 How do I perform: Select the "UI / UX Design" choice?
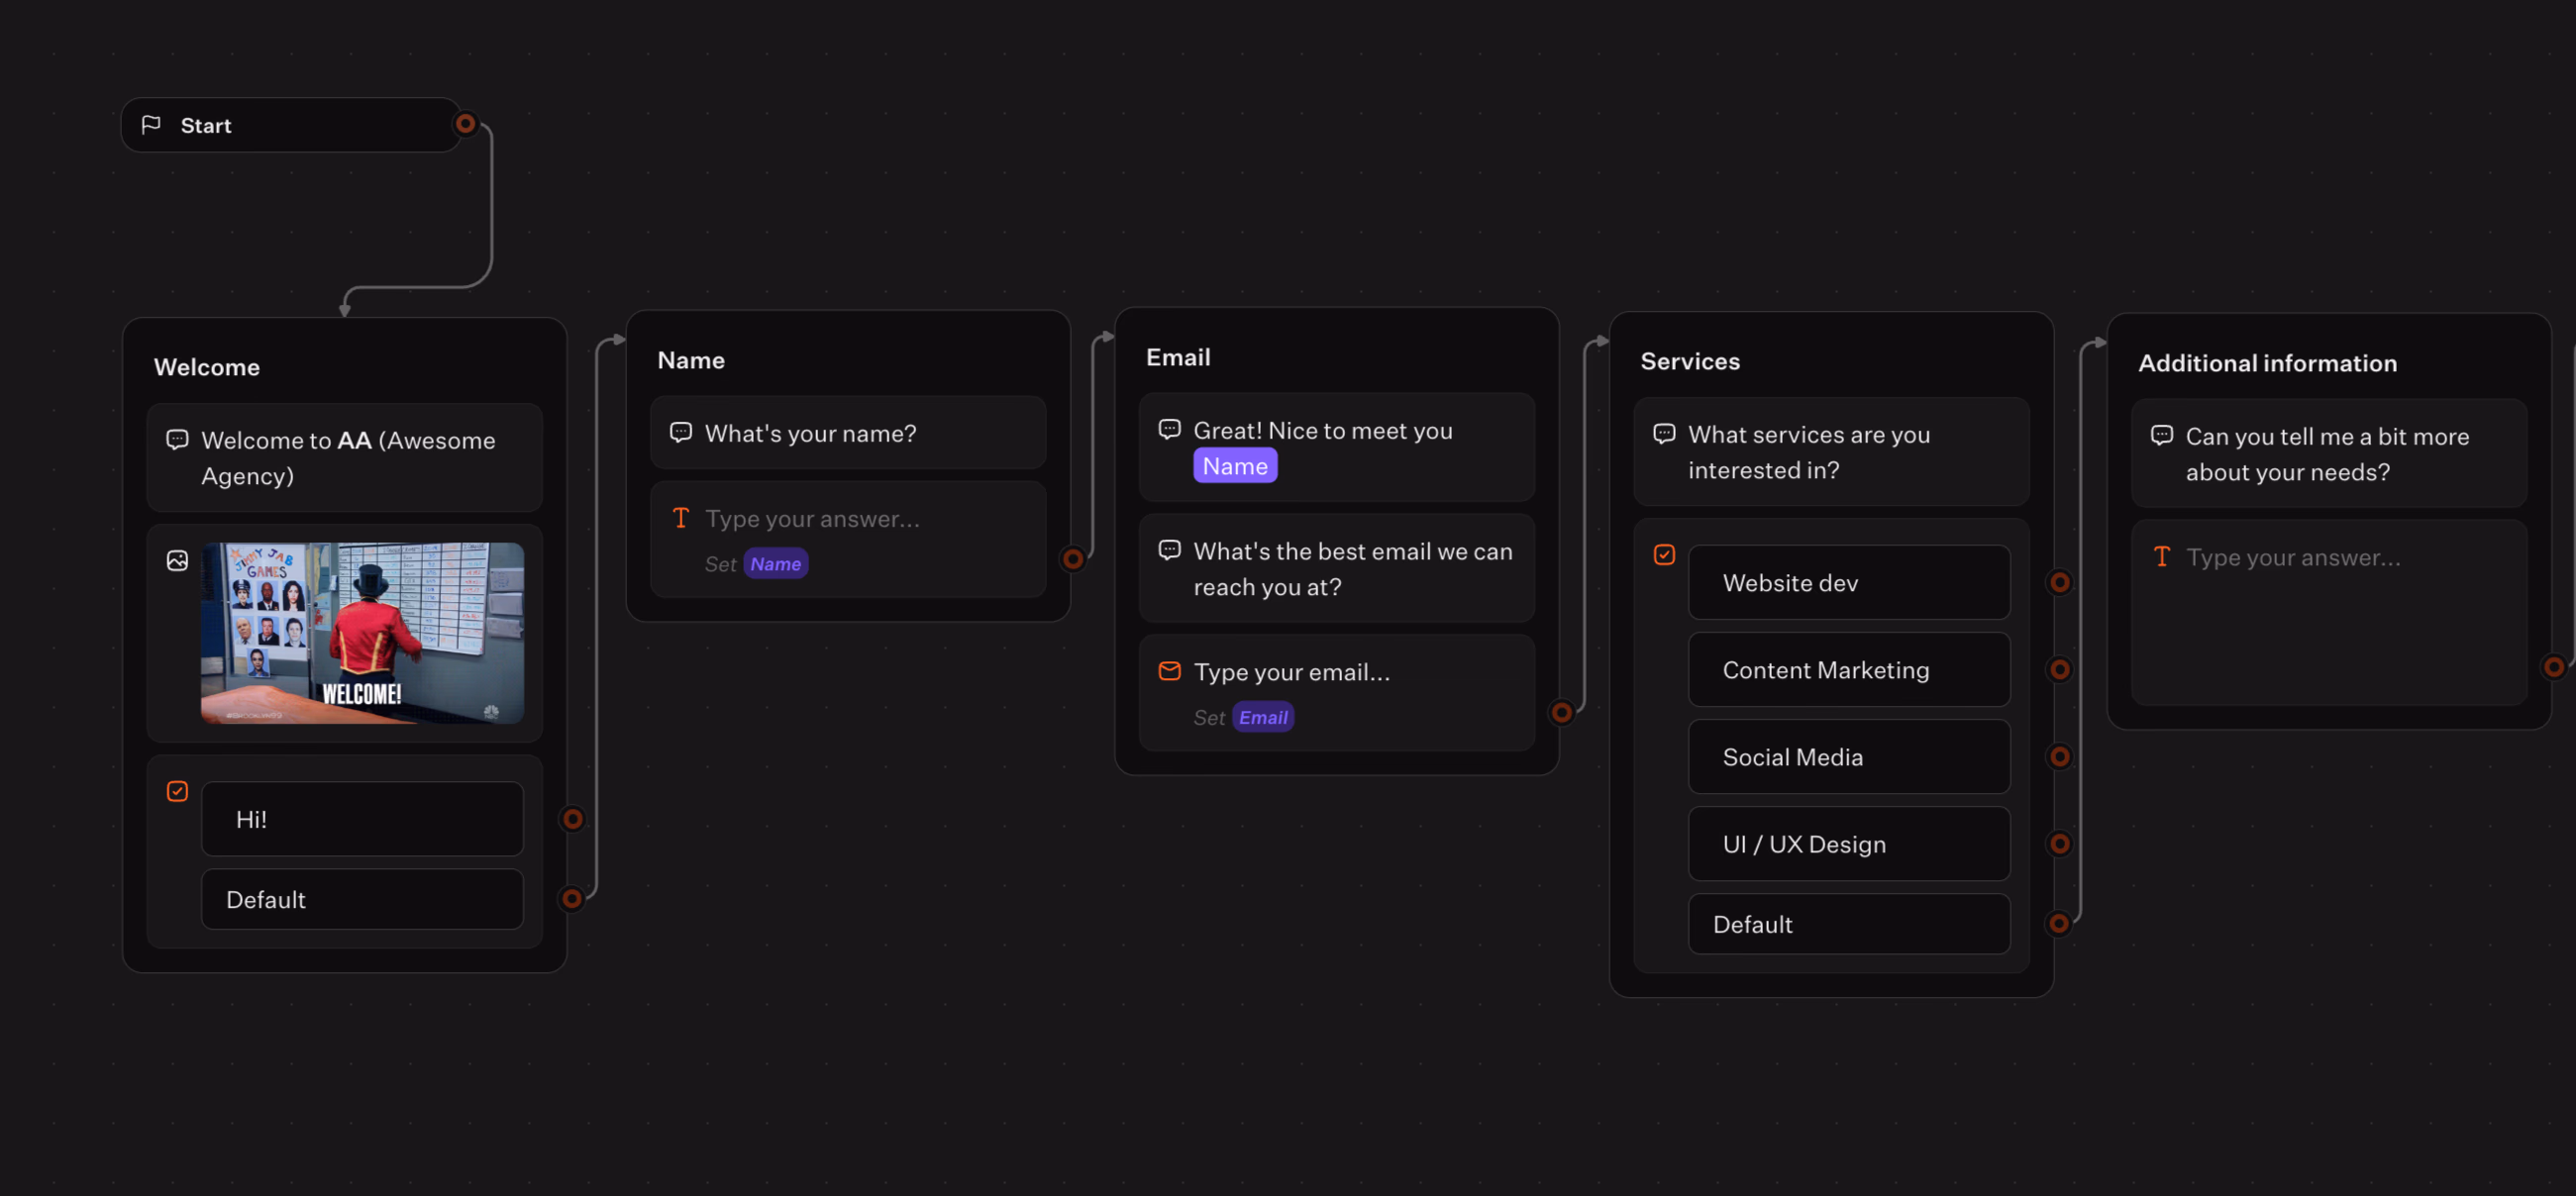point(1848,844)
